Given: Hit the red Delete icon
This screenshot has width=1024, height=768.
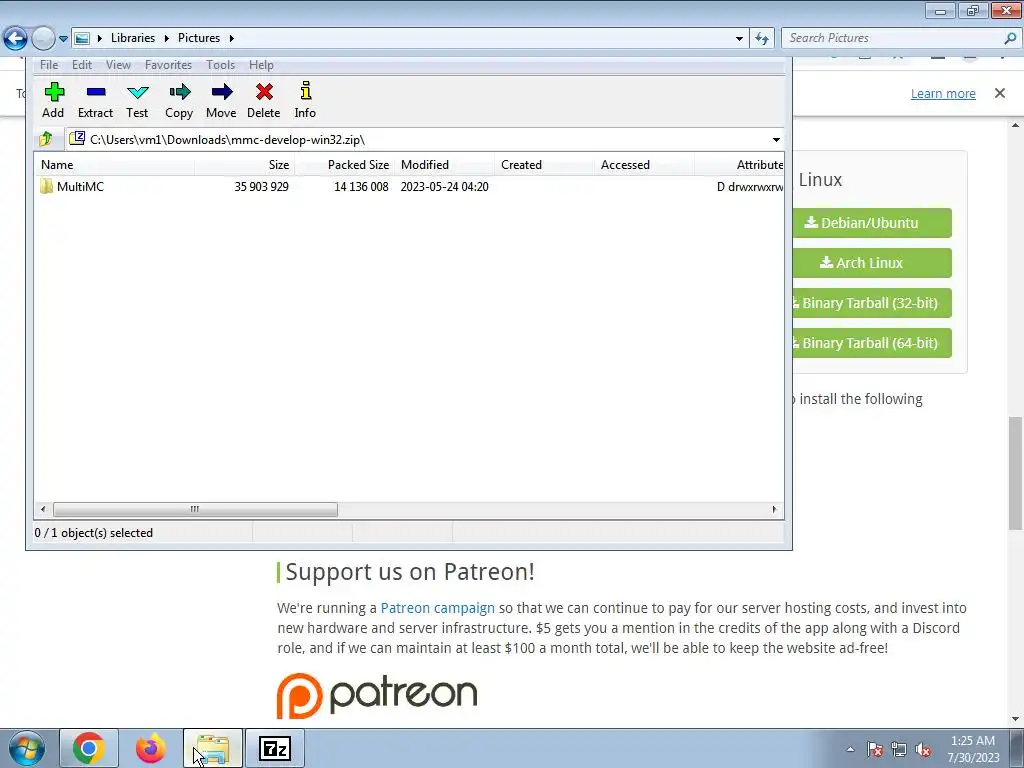Looking at the screenshot, I should coord(264,100).
